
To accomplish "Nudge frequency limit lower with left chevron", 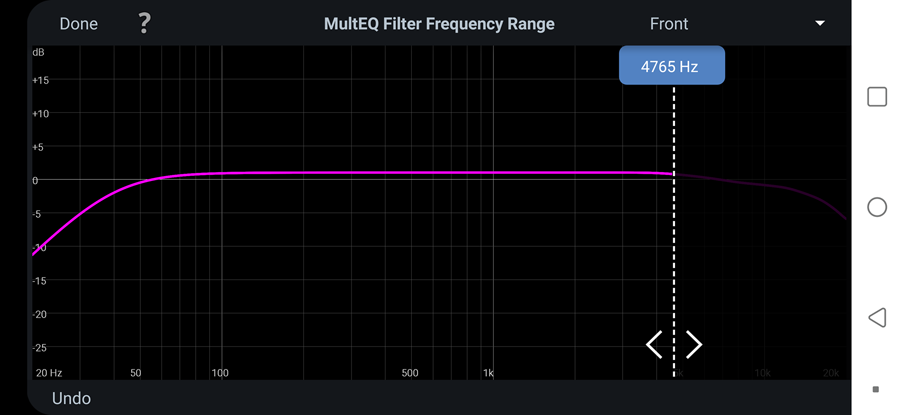I will (x=654, y=345).
